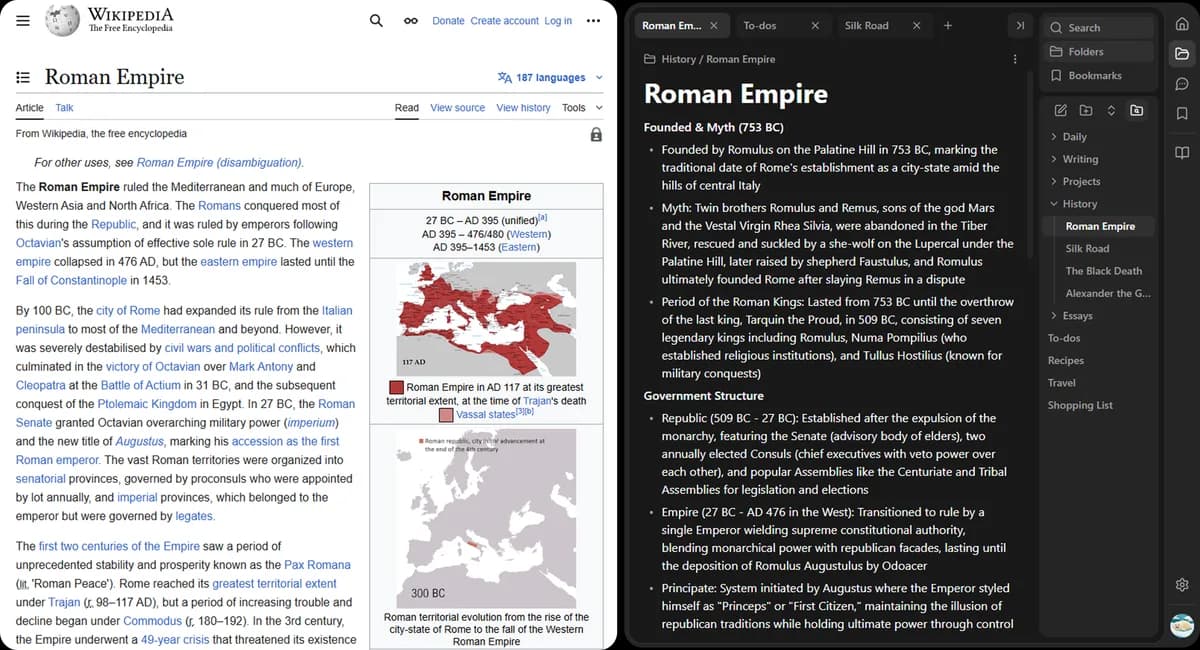Click the folder search icon in sidebar toolbar
This screenshot has width=1200, height=650.
point(1136,110)
